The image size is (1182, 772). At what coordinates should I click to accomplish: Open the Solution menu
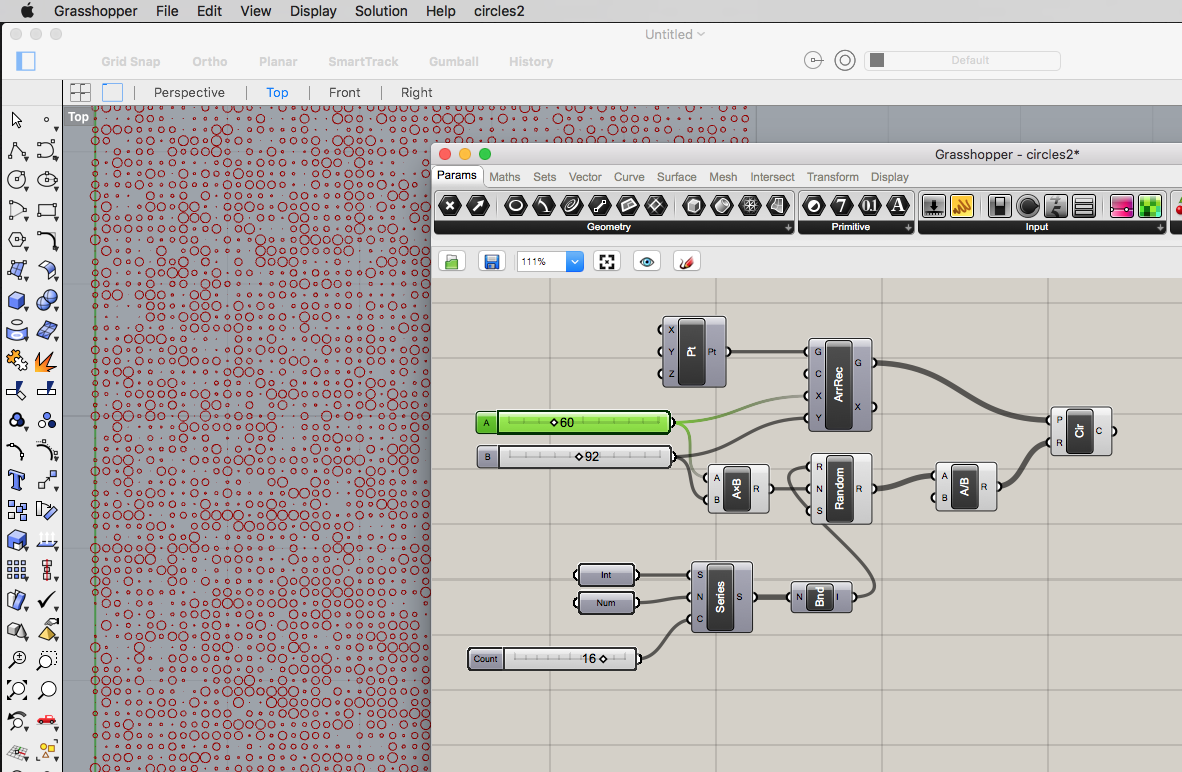[x=381, y=11]
